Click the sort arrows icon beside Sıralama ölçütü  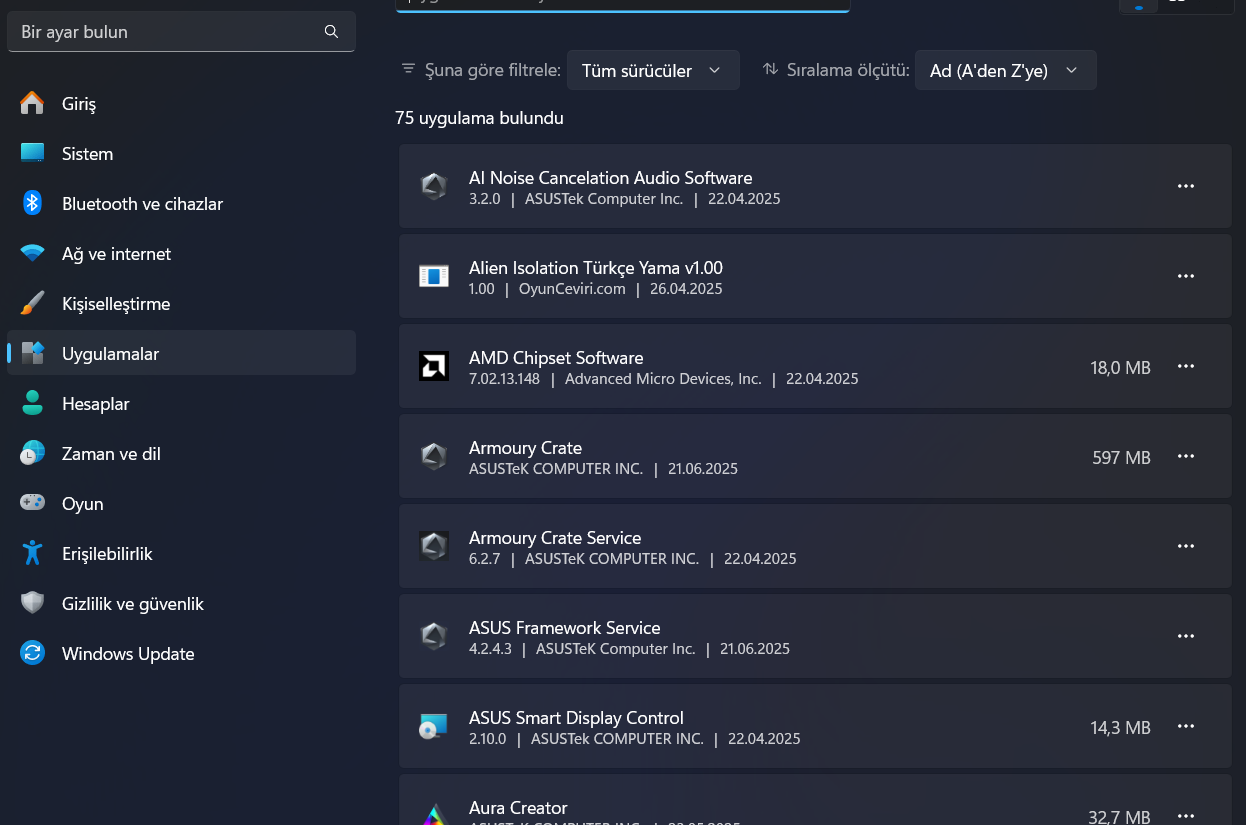pyautogui.click(x=770, y=69)
